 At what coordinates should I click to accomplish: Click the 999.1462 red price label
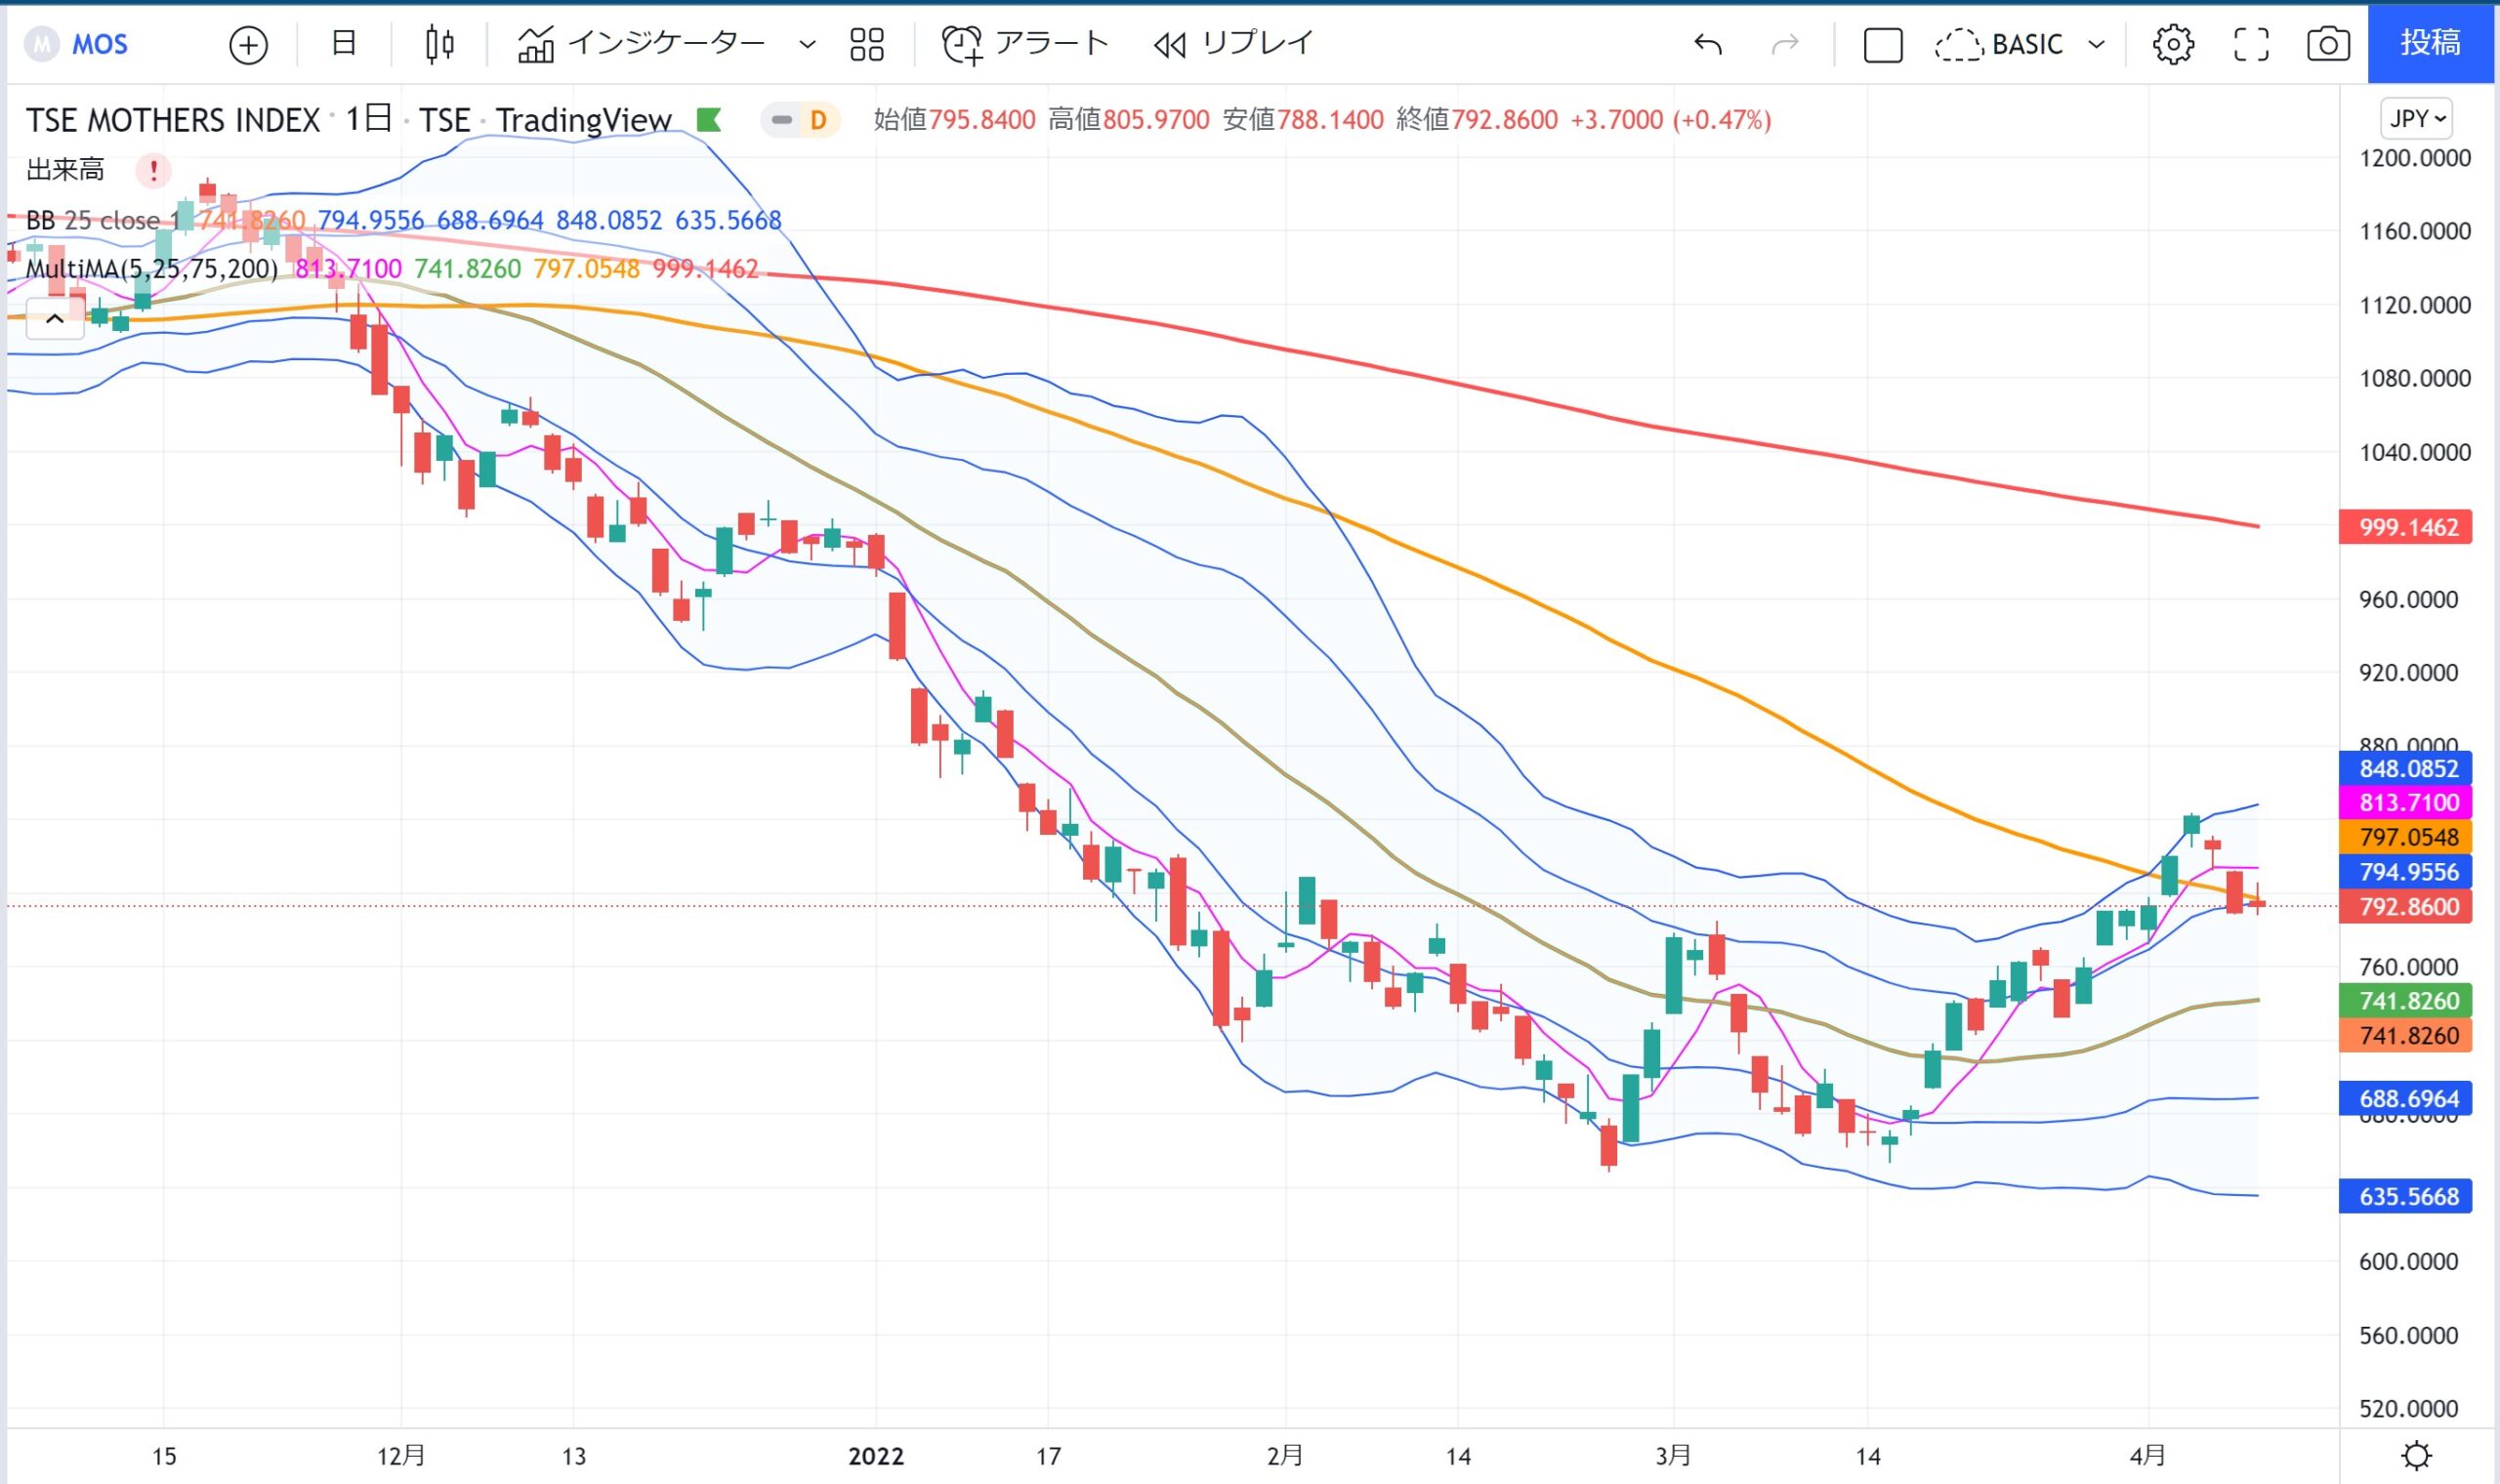pyautogui.click(x=2405, y=527)
